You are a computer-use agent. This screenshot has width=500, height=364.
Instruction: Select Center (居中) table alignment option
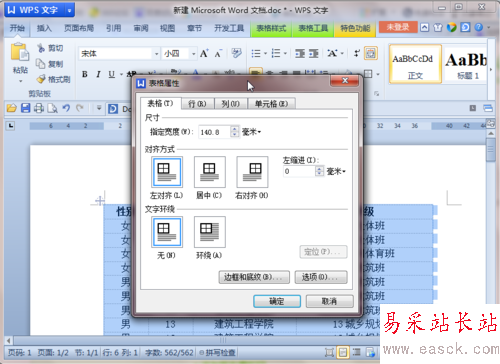(x=210, y=172)
